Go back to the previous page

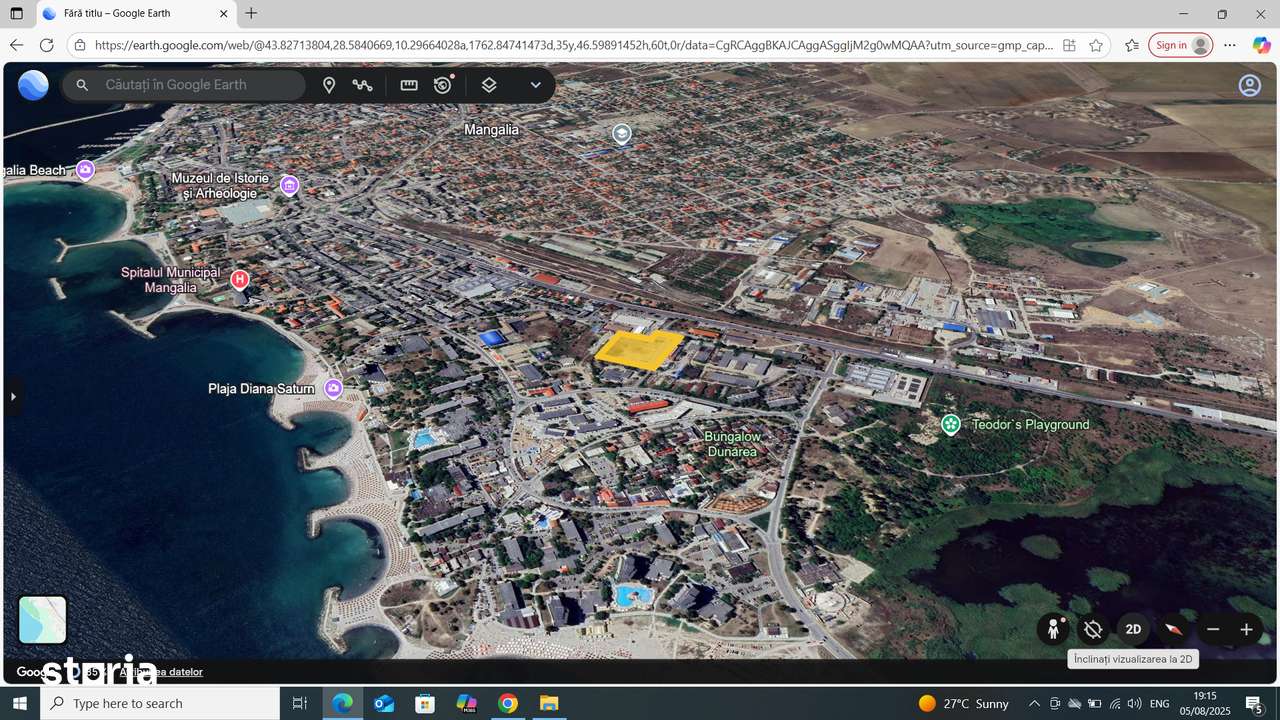16,45
